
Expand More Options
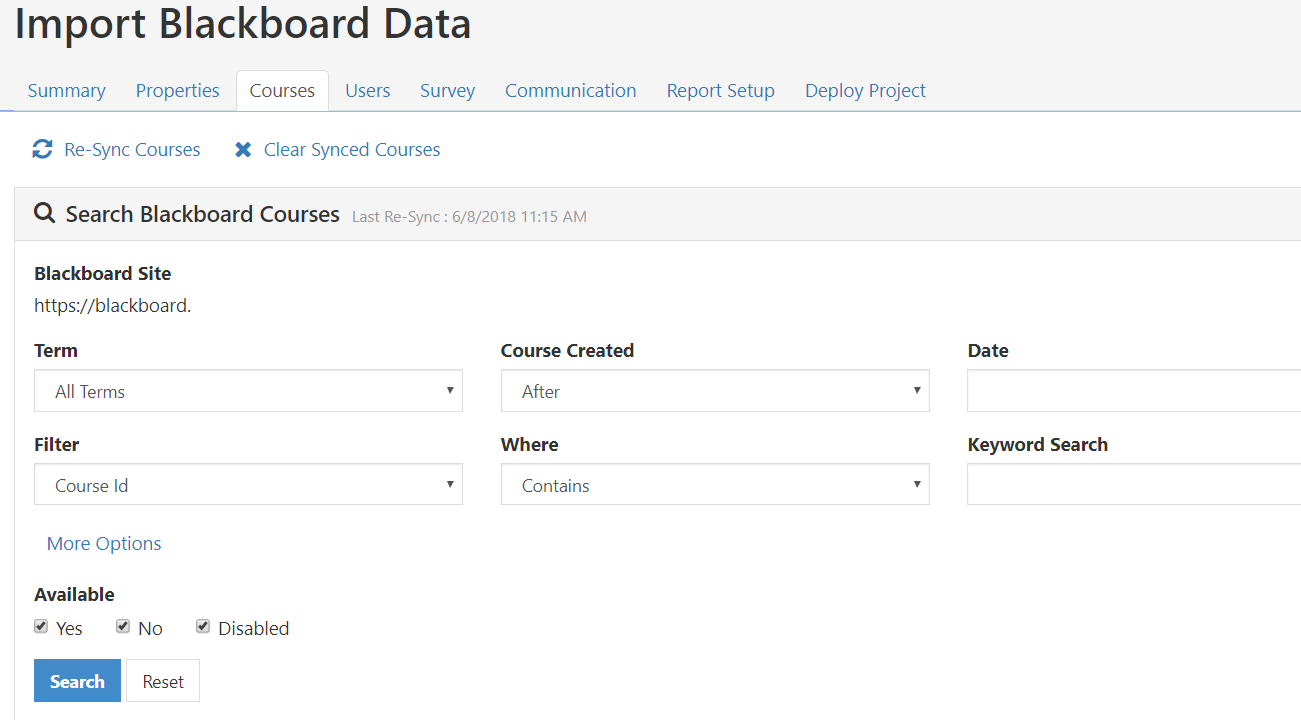point(104,544)
